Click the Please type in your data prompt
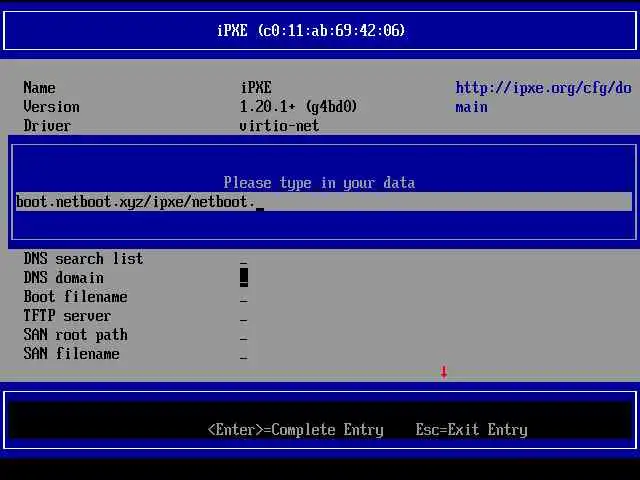 319,183
